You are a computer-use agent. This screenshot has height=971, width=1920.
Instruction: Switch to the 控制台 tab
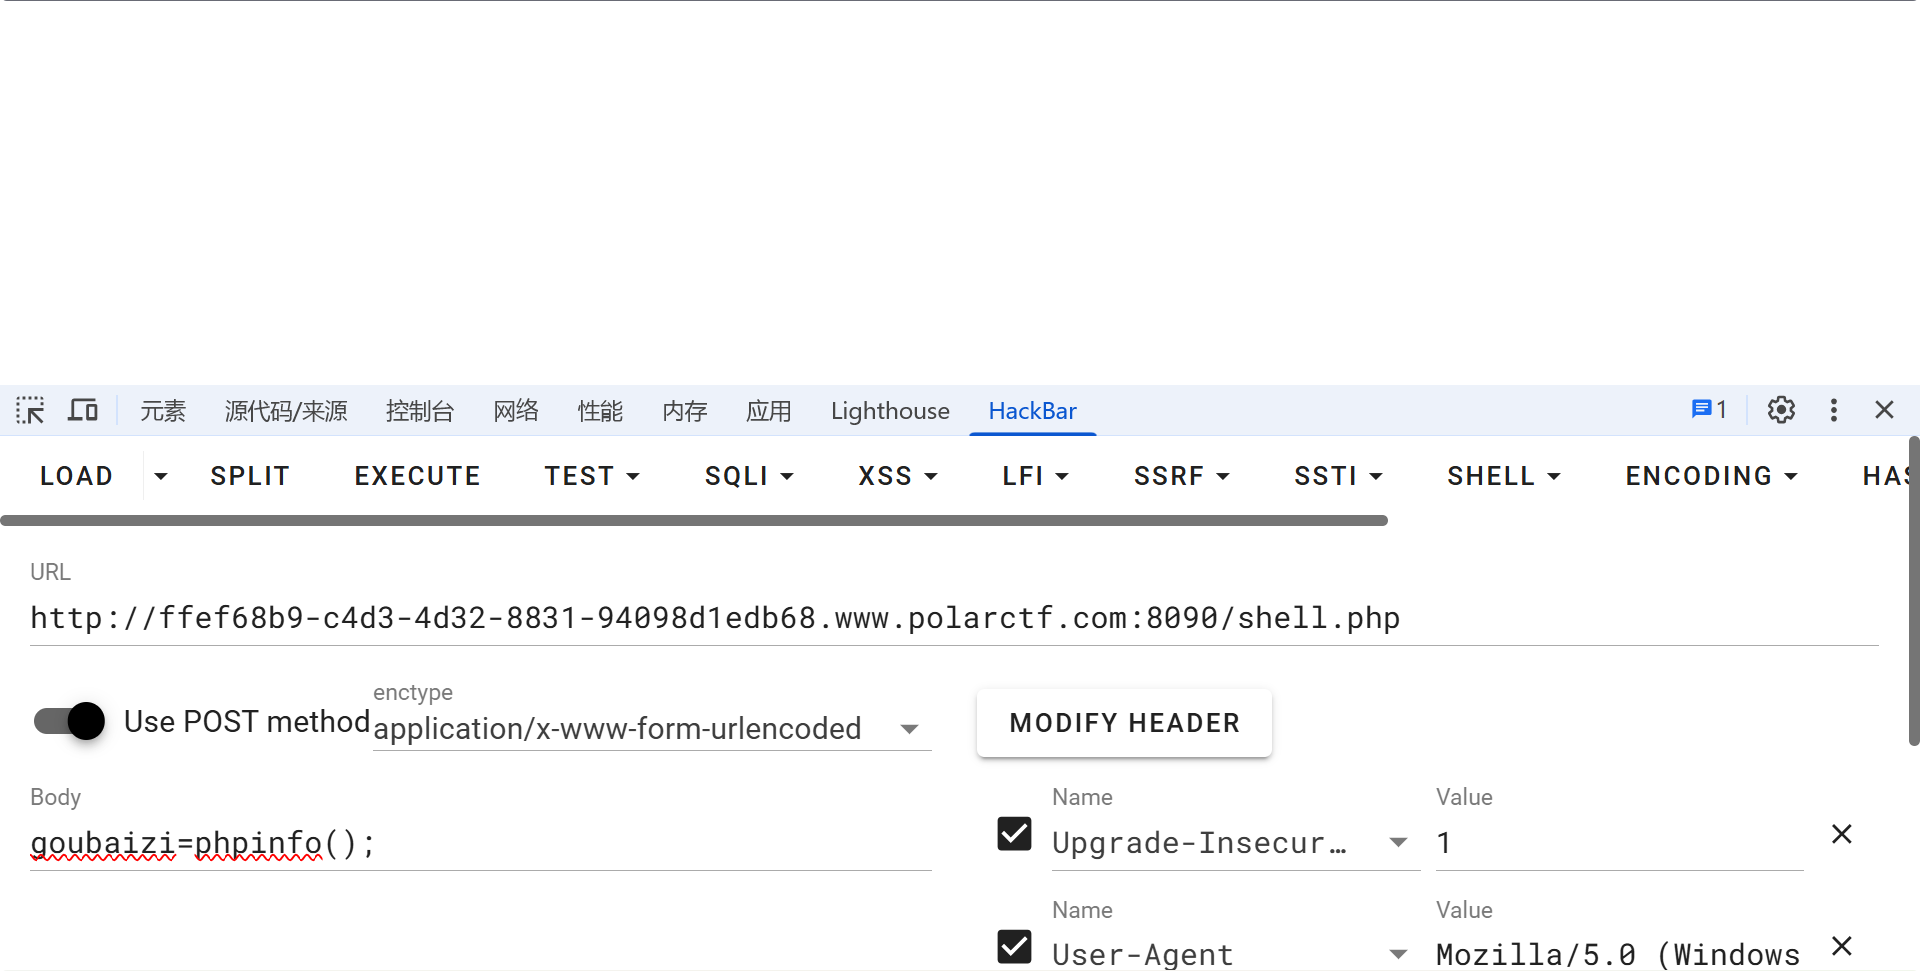420,411
